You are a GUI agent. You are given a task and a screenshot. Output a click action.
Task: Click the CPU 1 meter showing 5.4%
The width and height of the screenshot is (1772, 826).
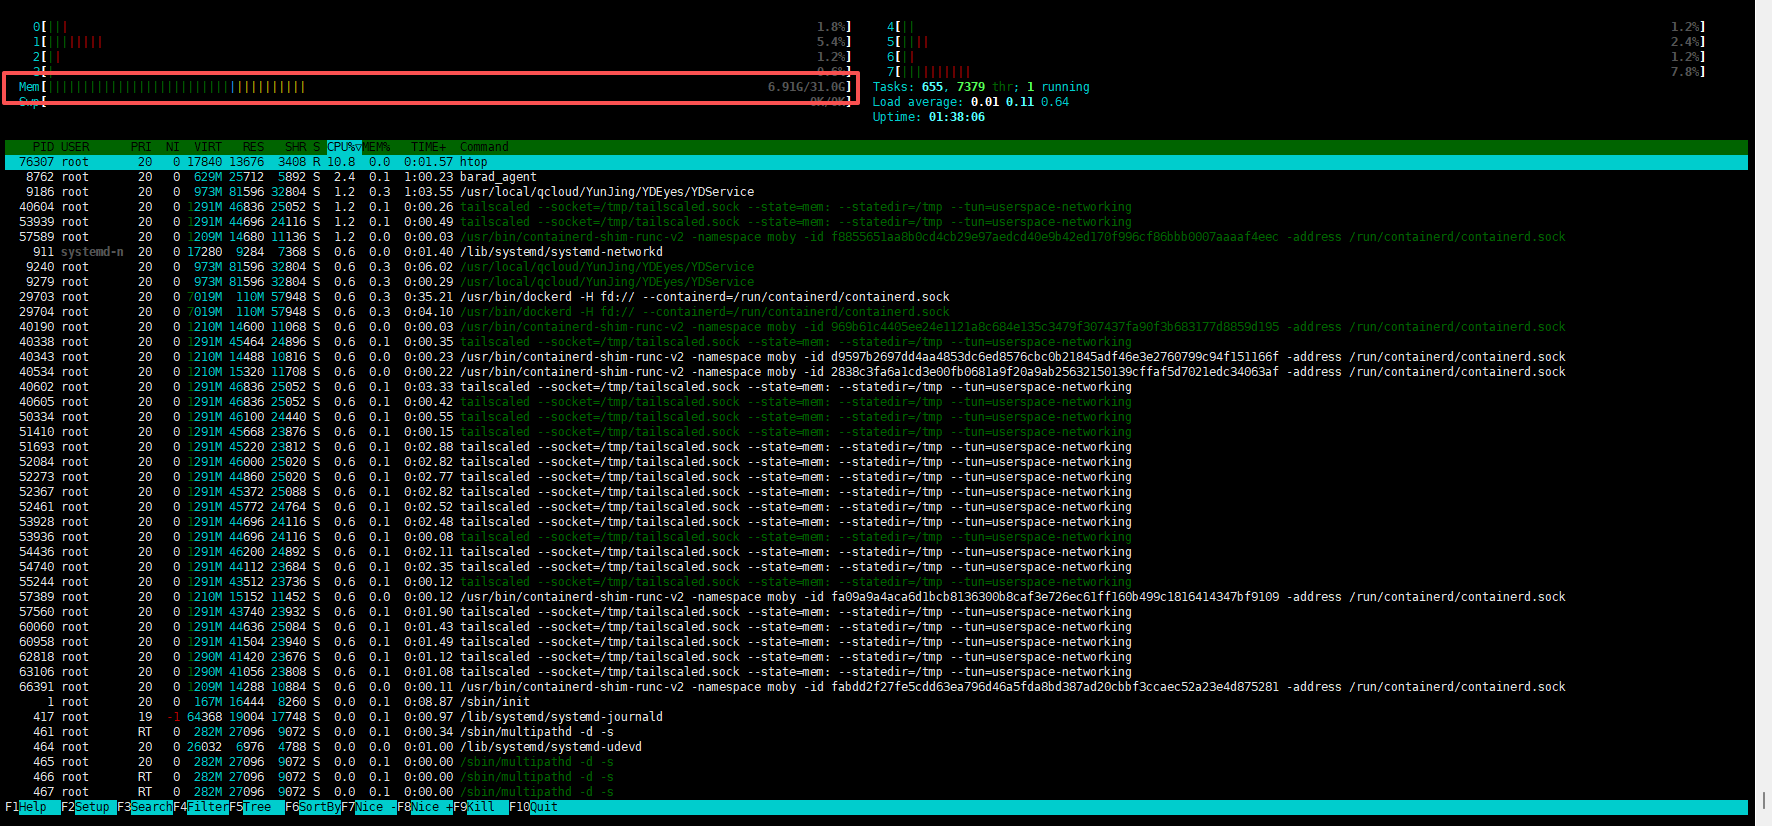(442, 42)
